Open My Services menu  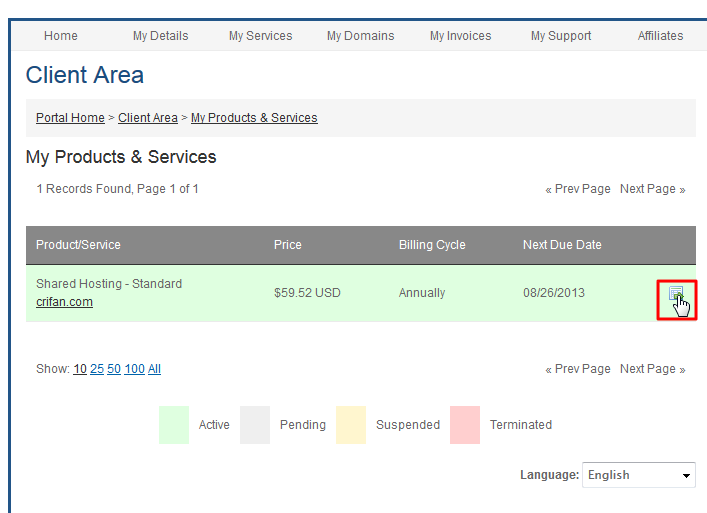260,36
